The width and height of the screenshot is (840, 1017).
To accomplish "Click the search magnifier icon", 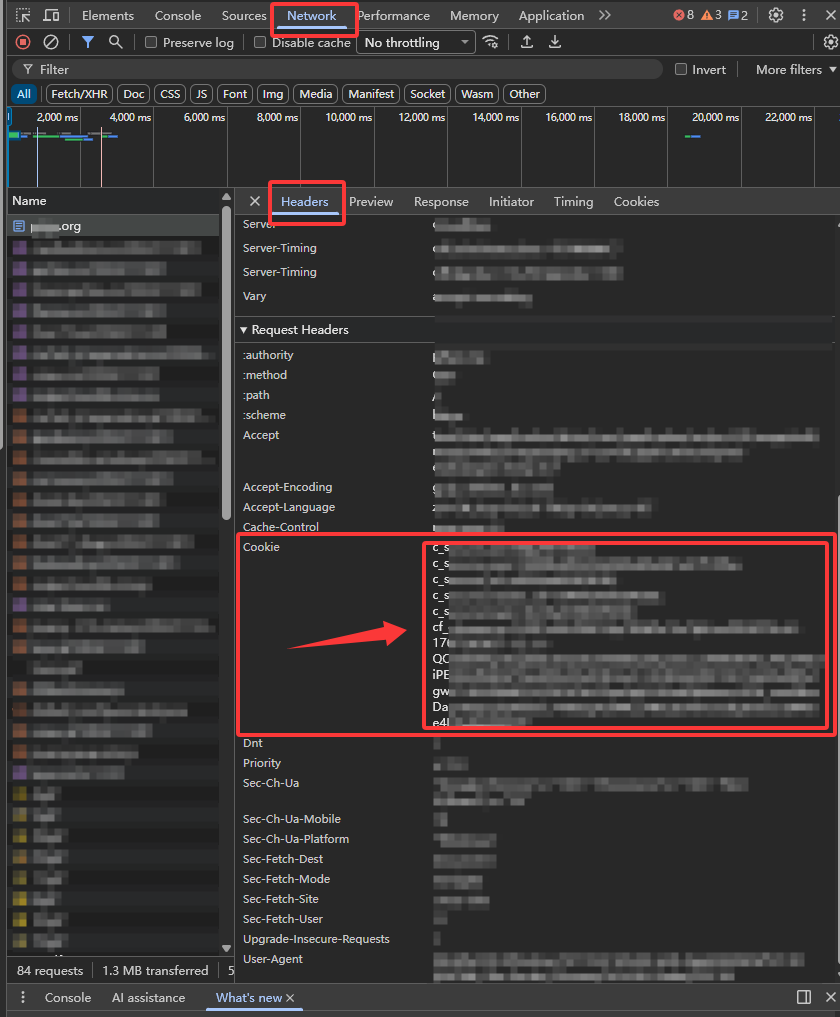I will pos(116,42).
